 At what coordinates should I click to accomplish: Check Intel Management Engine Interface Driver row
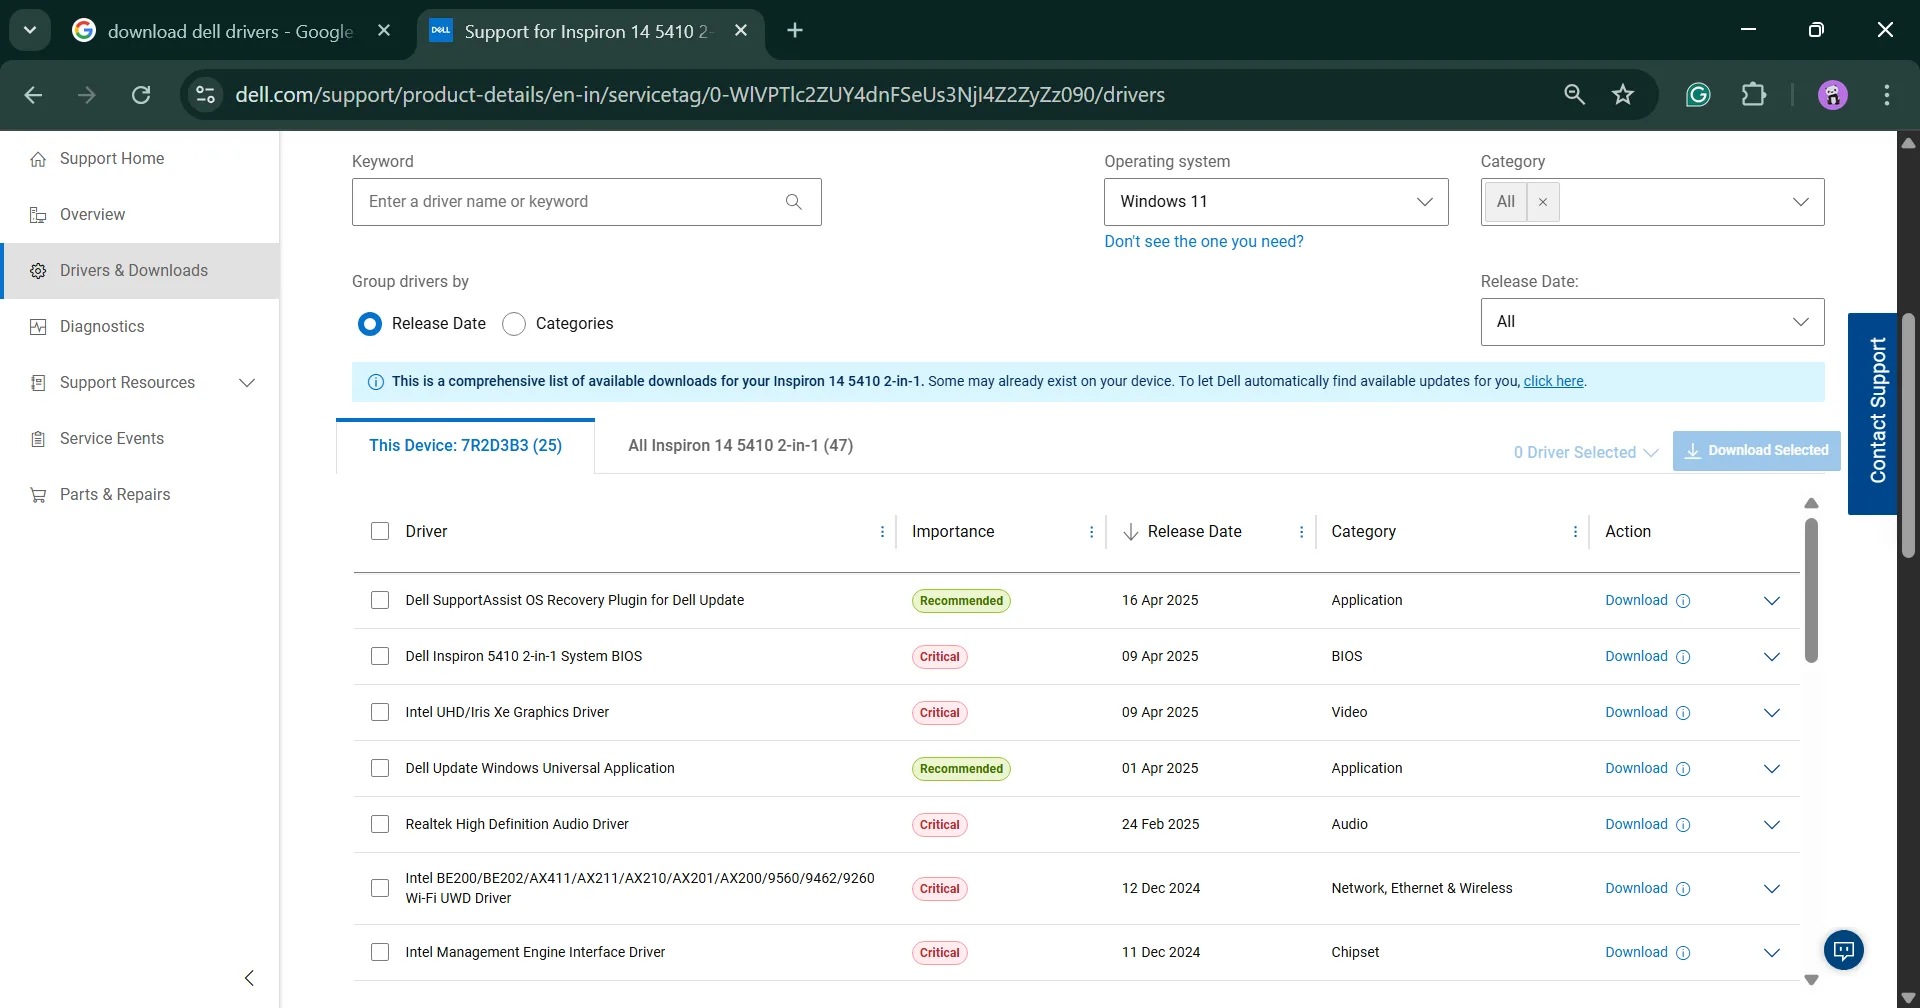(x=380, y=952)
